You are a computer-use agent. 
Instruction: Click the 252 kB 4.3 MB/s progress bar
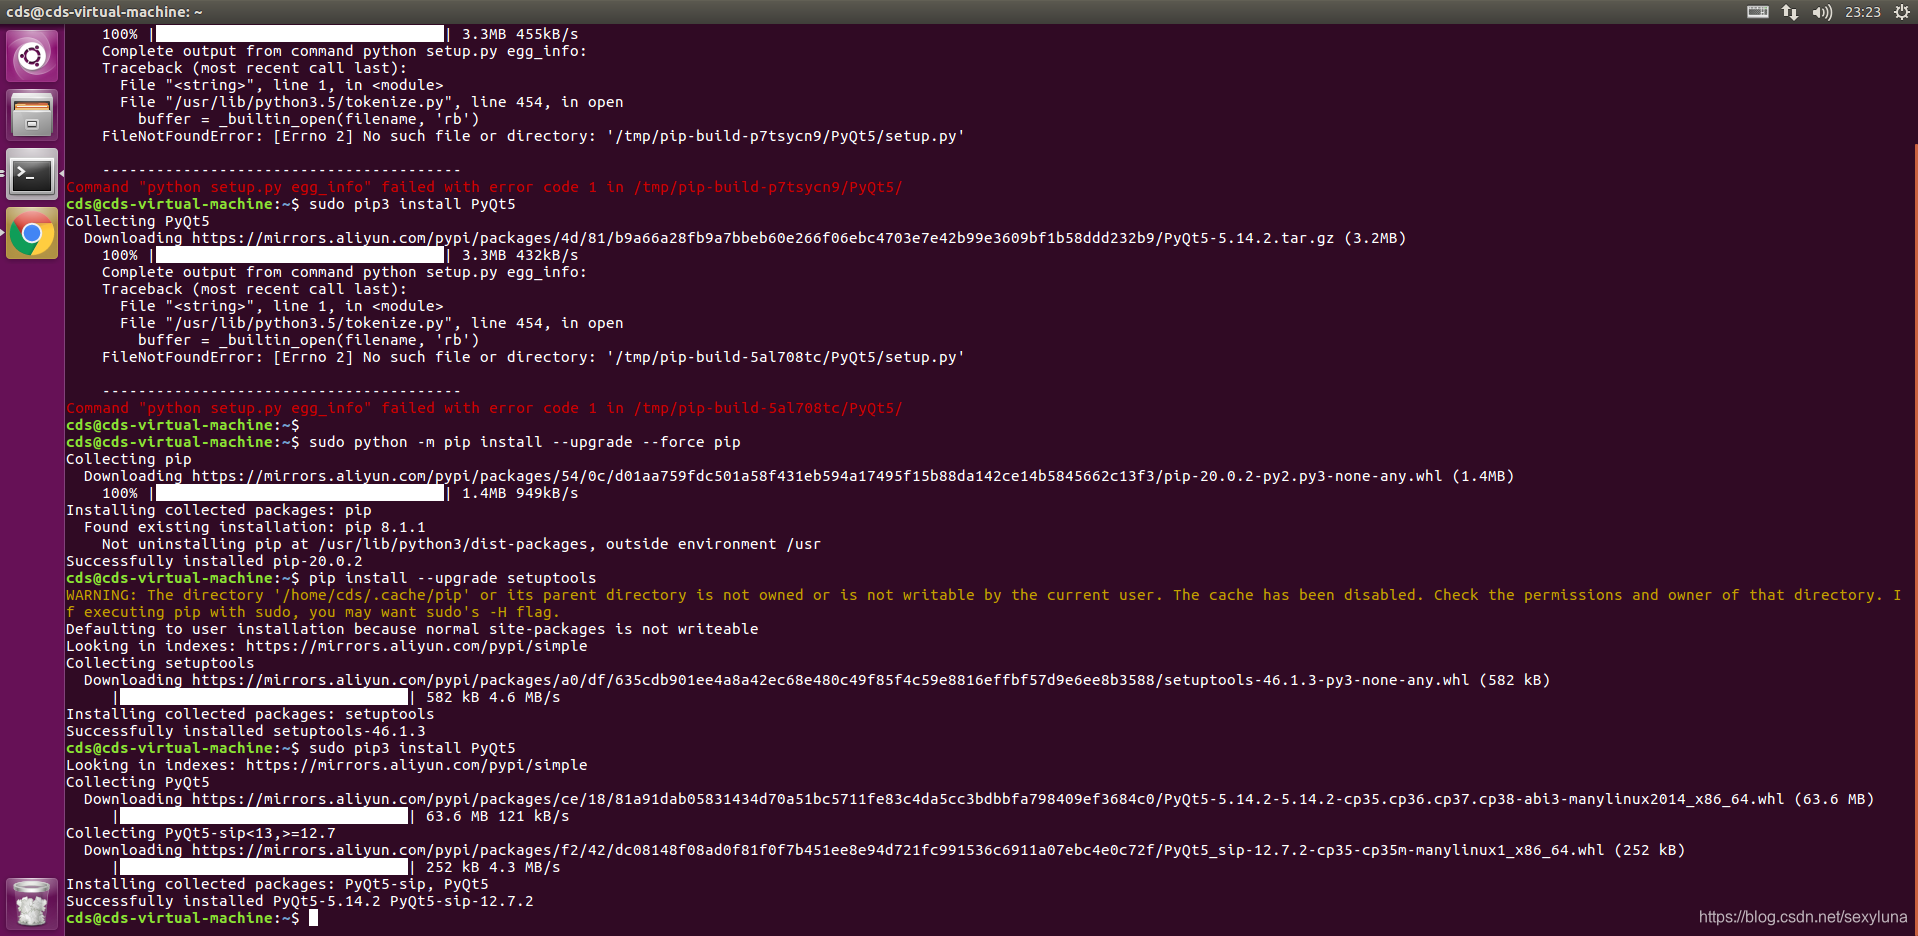coord(264,867)
